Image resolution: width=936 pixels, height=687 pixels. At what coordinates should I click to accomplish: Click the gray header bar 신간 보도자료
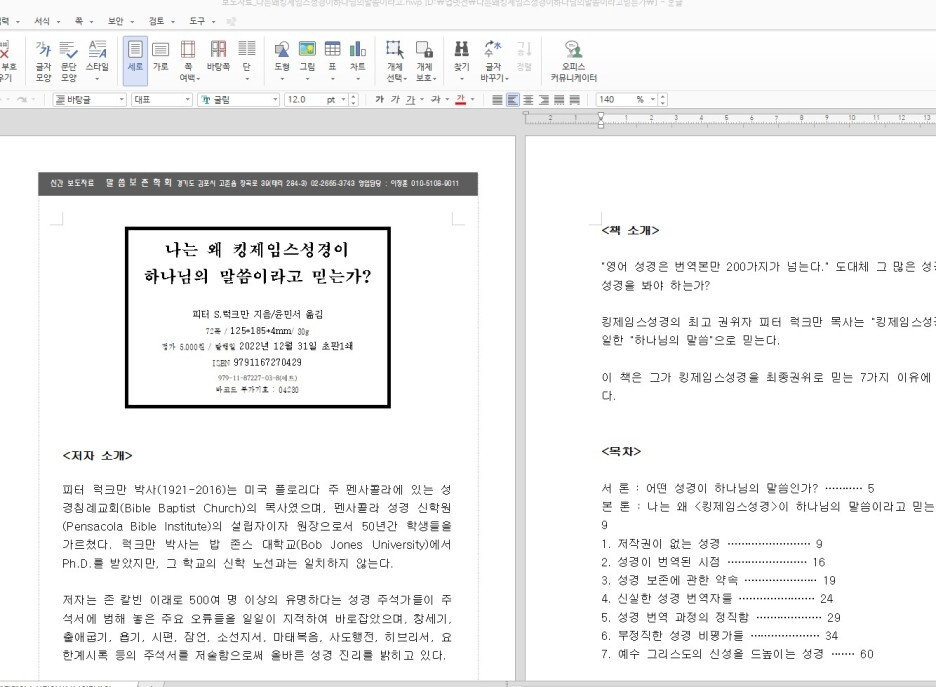tap(258, 183)
